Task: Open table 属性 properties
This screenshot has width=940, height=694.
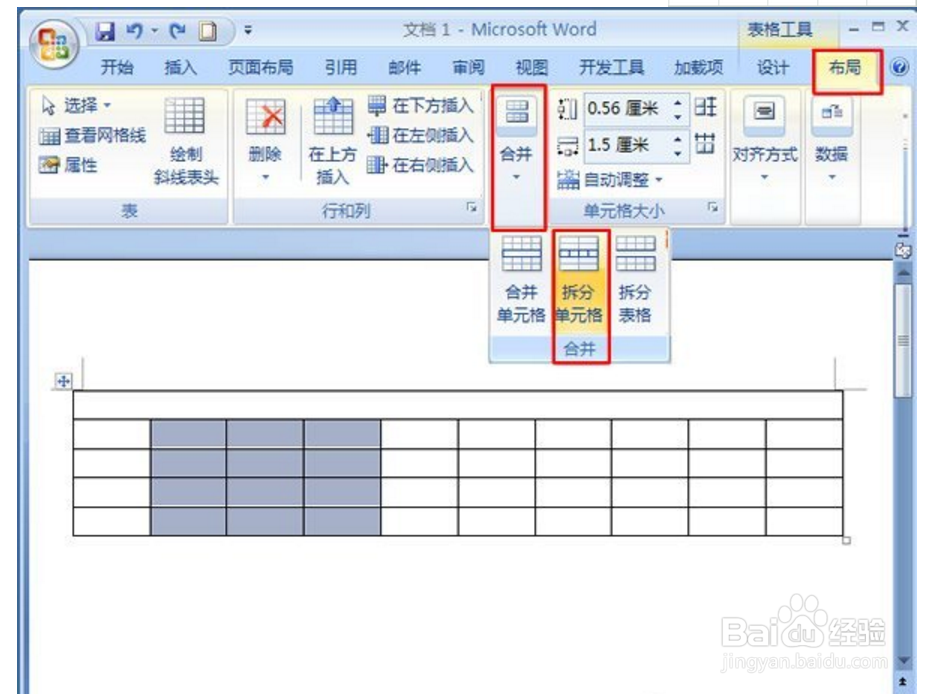Action: [x=68, y=164]
